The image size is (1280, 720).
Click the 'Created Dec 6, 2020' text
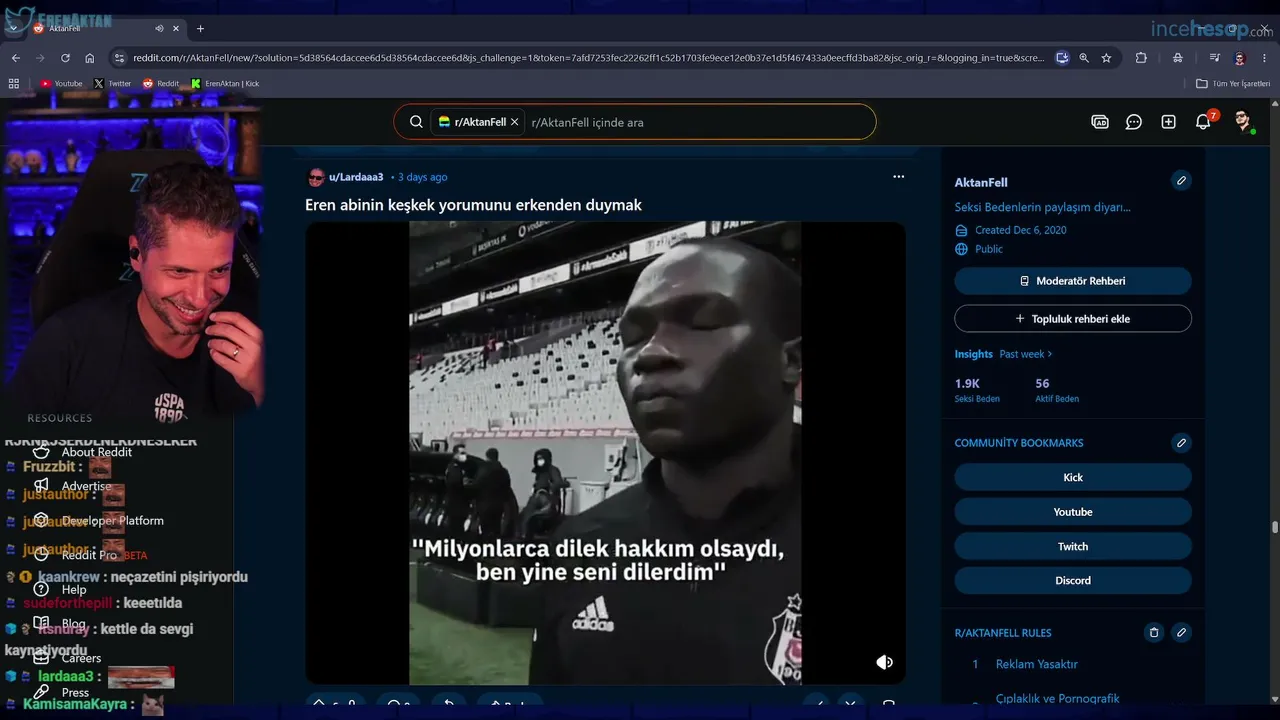1021,230
